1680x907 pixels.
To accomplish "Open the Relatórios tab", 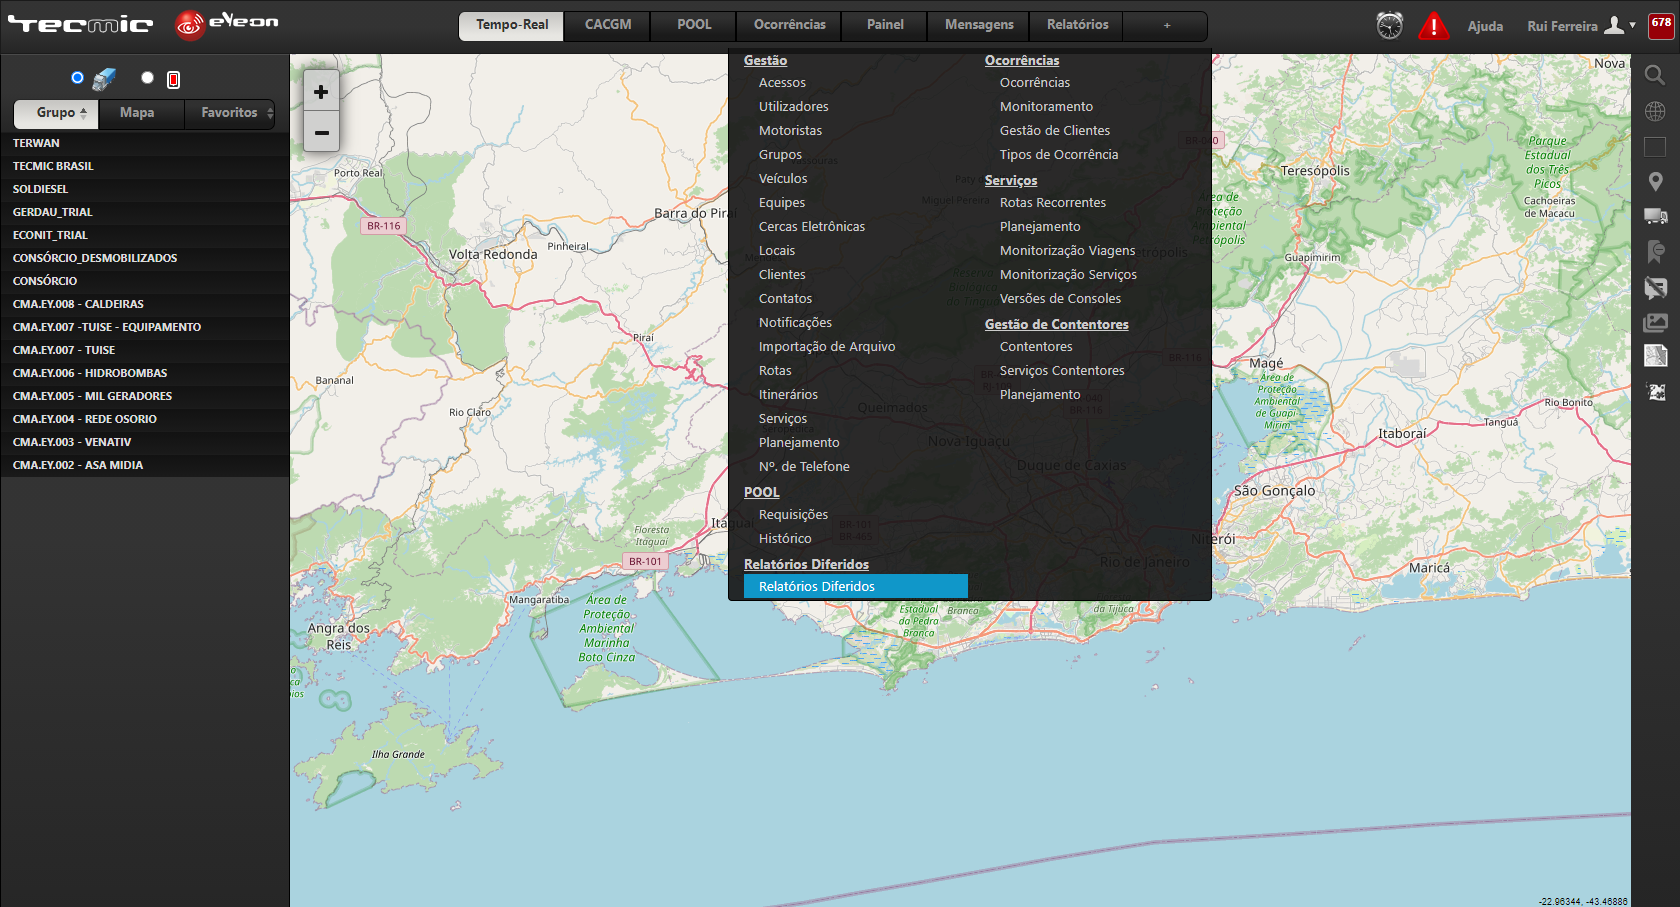I will click(1077, 25).
